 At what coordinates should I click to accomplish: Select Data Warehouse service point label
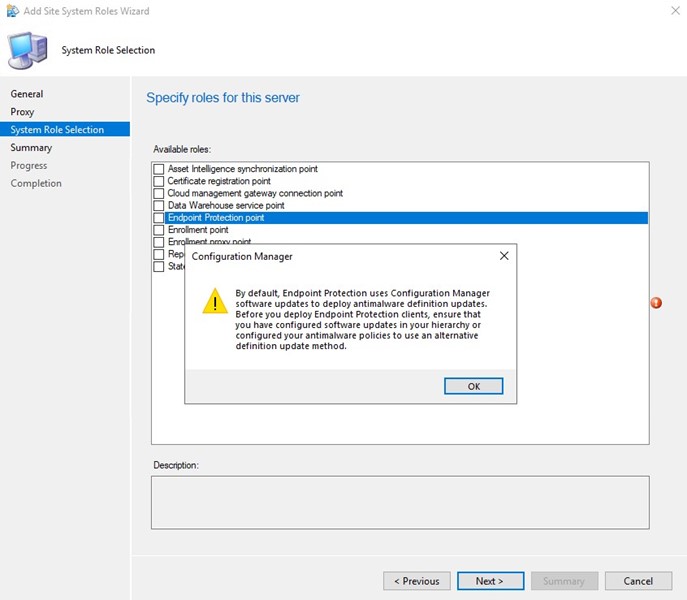point(226,206)
